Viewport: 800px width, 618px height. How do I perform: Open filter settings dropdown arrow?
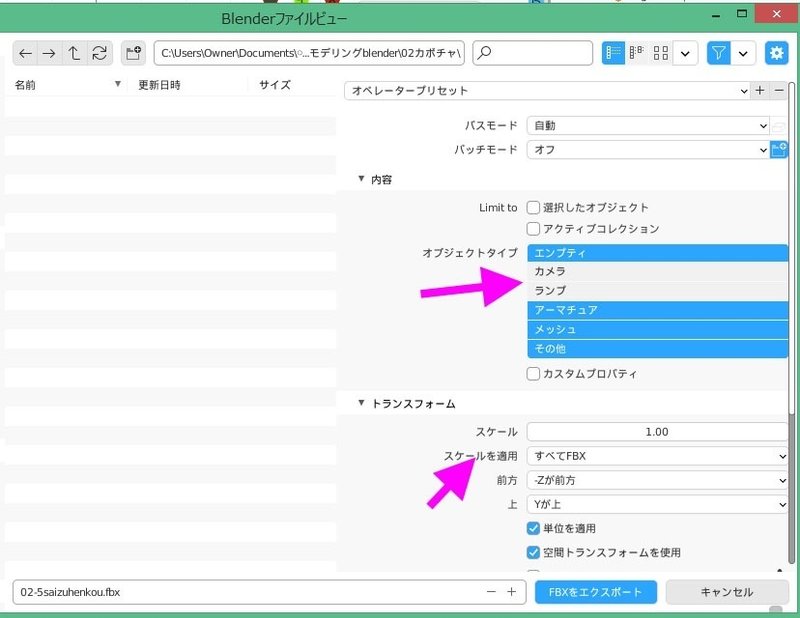pyautogui.click(x=743, y=53)
